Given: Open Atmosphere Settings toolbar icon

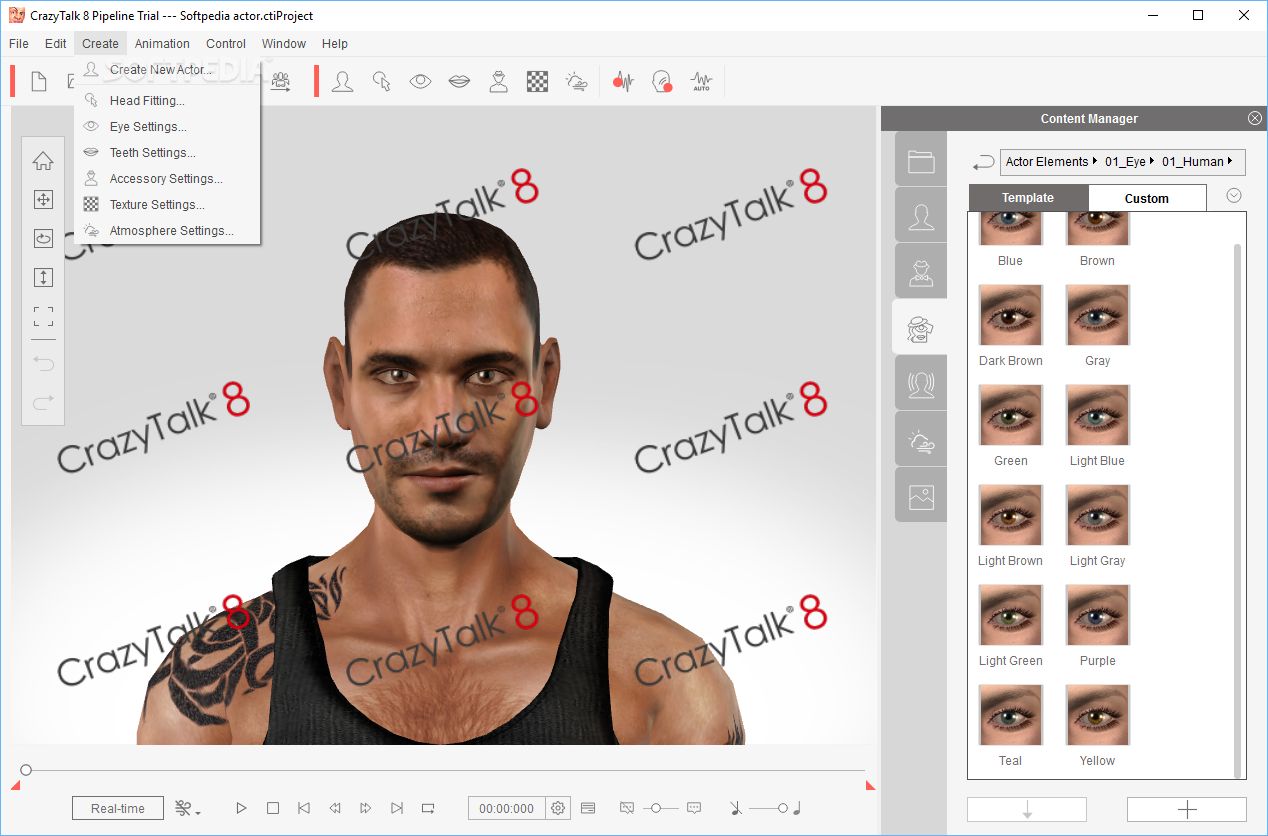Looking at the screenshot, I should (577, 81).
